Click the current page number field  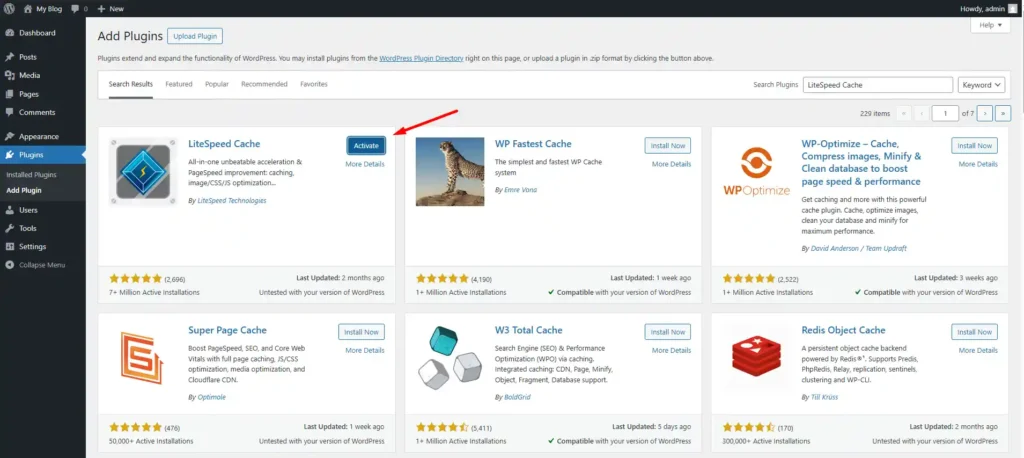[946, 113]
